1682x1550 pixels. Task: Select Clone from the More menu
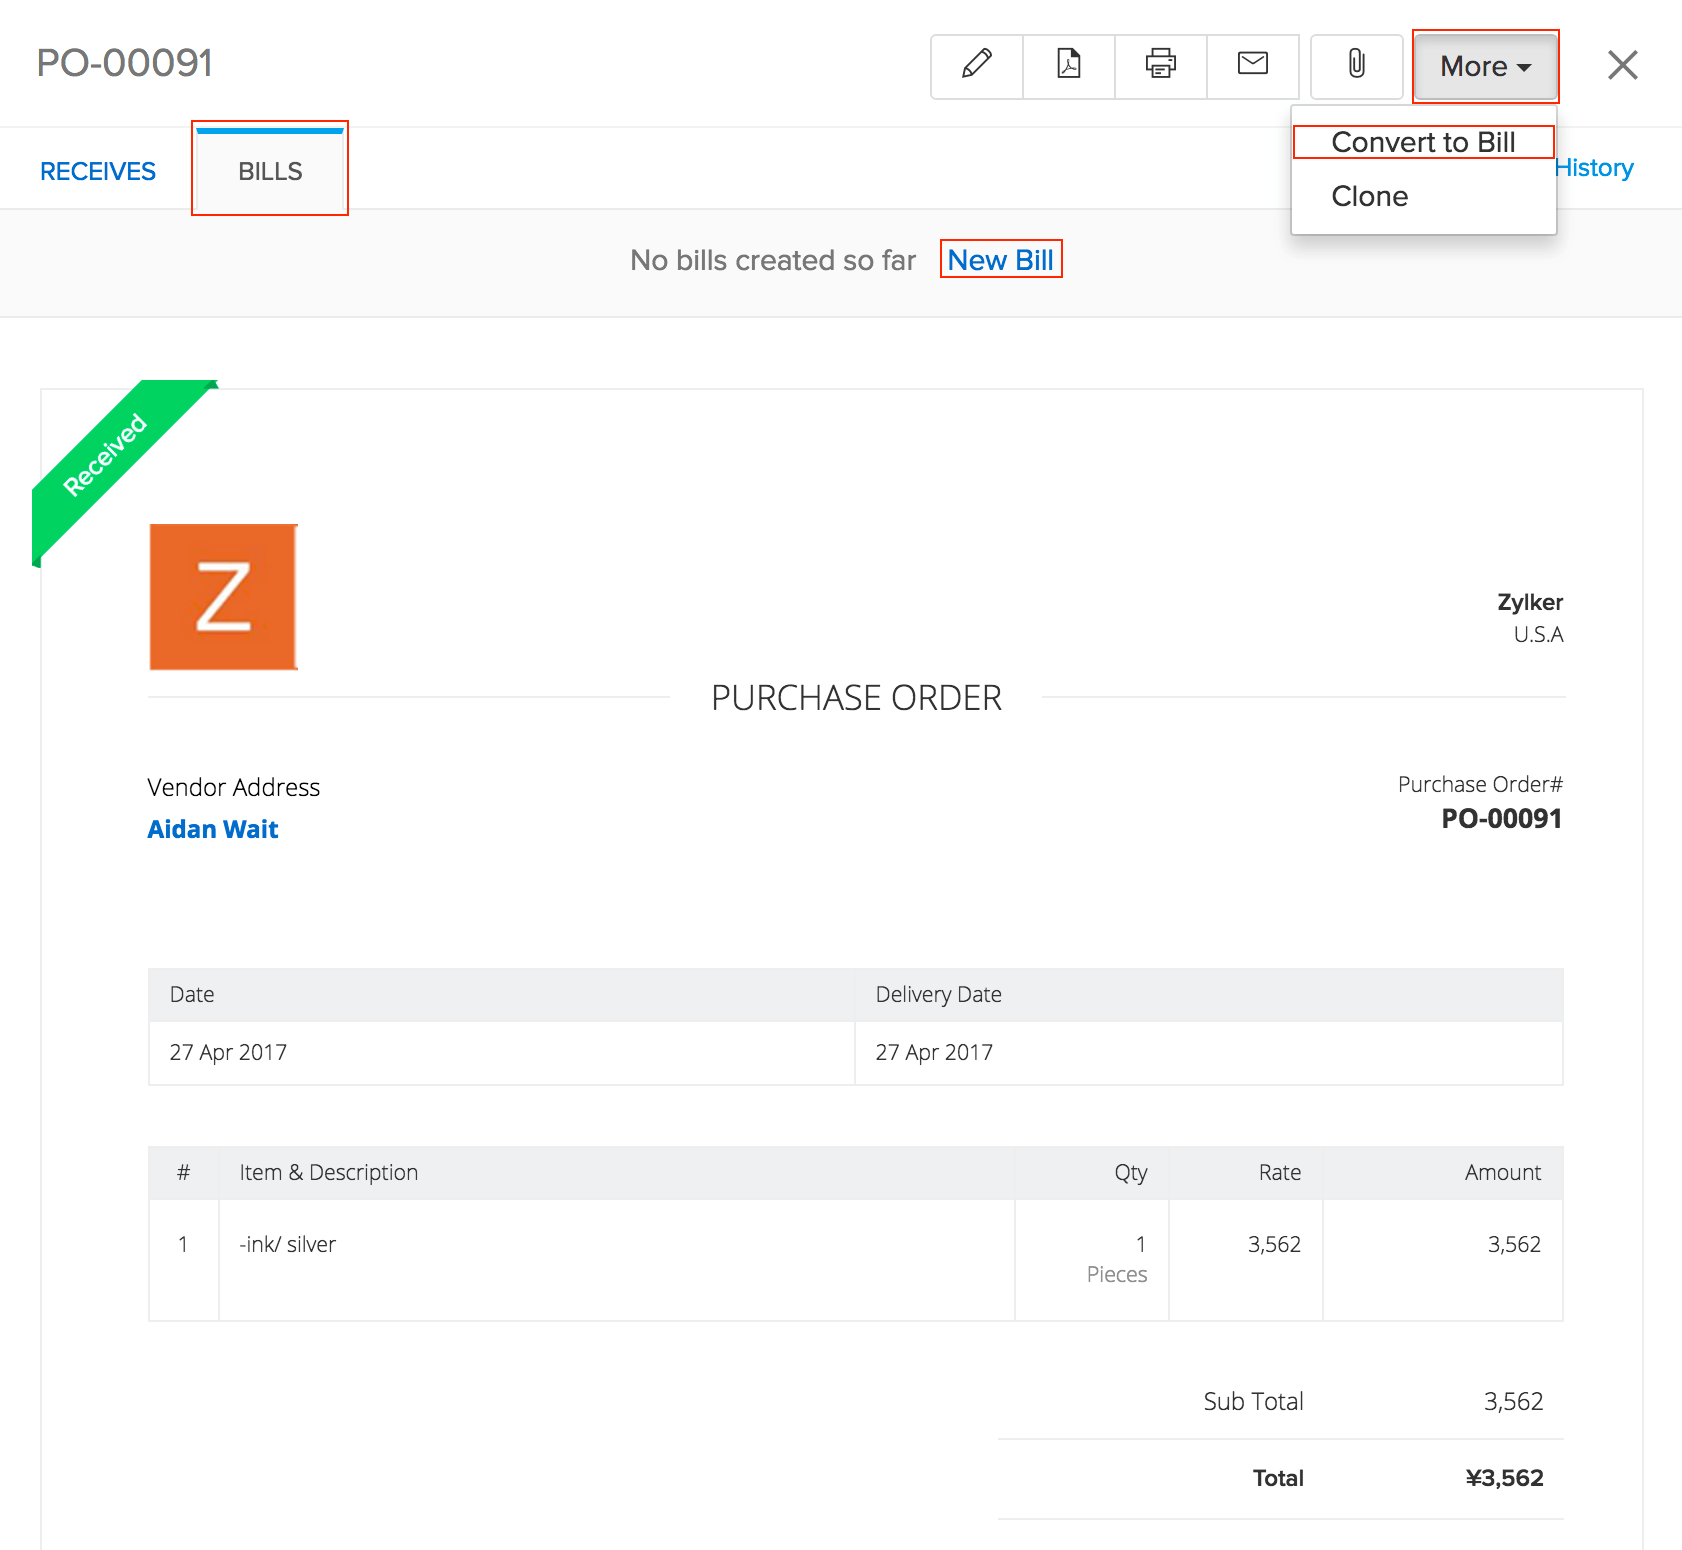[1369, 196]
